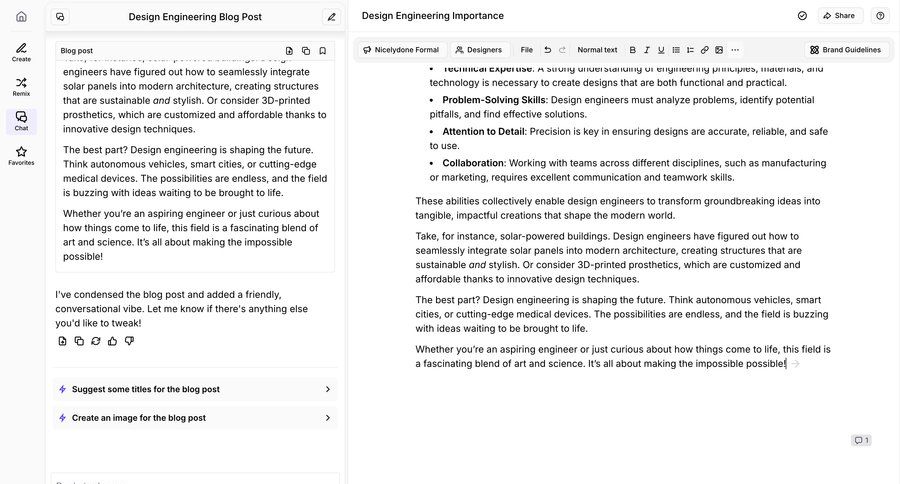Screen dimensions: 900x484
Task: Bookmark the Blog post card
Action: click(322, 50)
